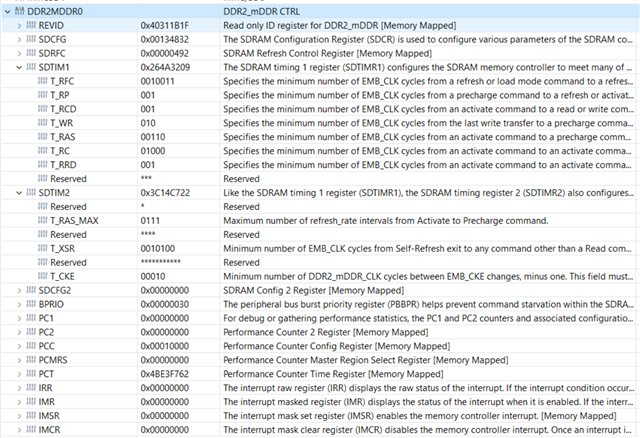Click the SDCFG register icon
Viewport: 640px width, 438px height.
31,39
